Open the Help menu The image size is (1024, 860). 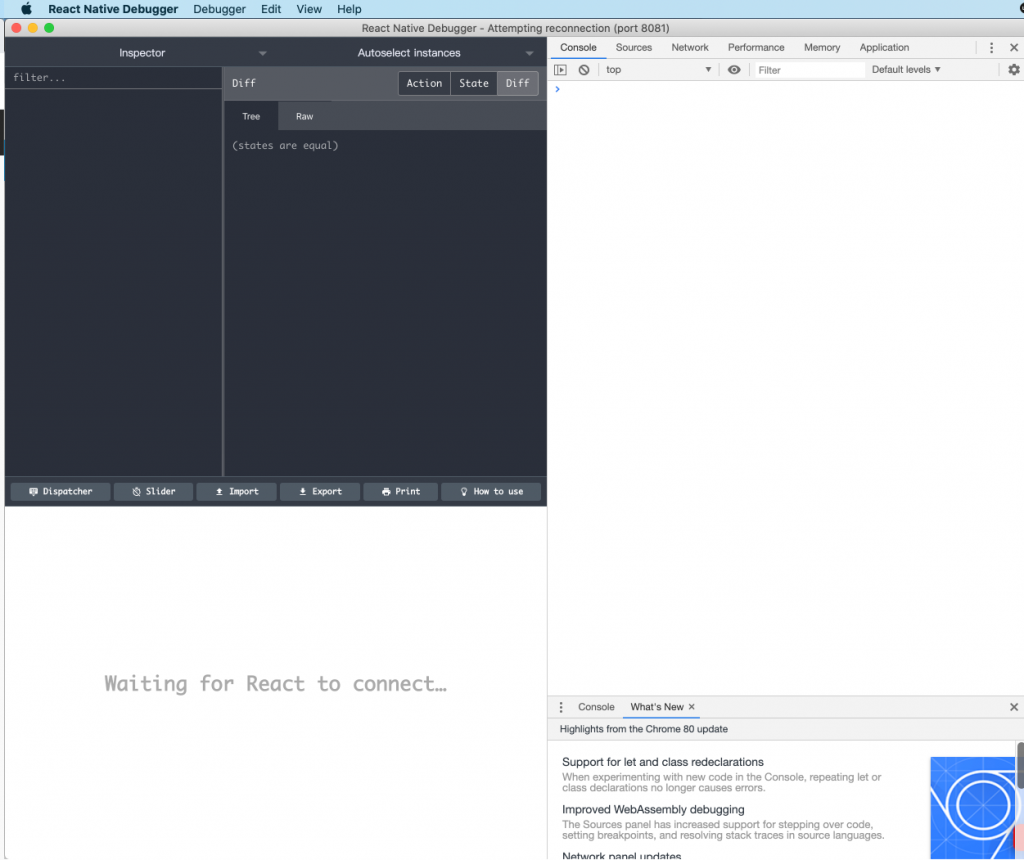(x=349, y=9)
